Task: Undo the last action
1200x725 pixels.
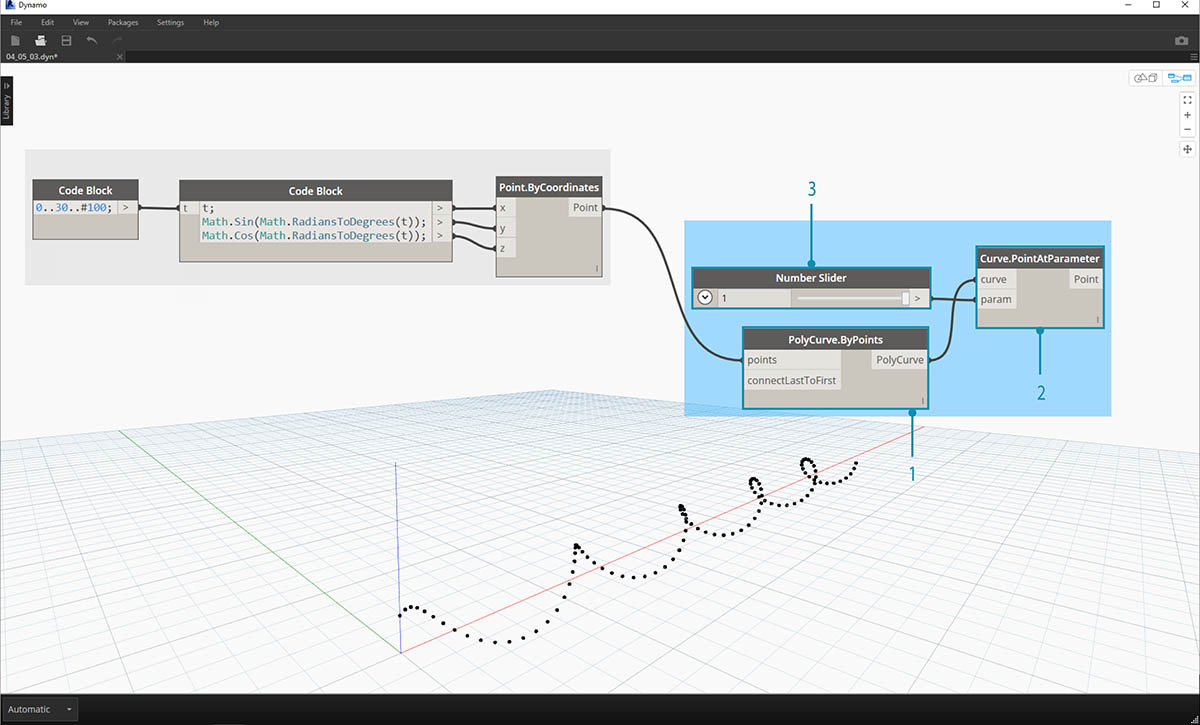Action: click(92, 40)
